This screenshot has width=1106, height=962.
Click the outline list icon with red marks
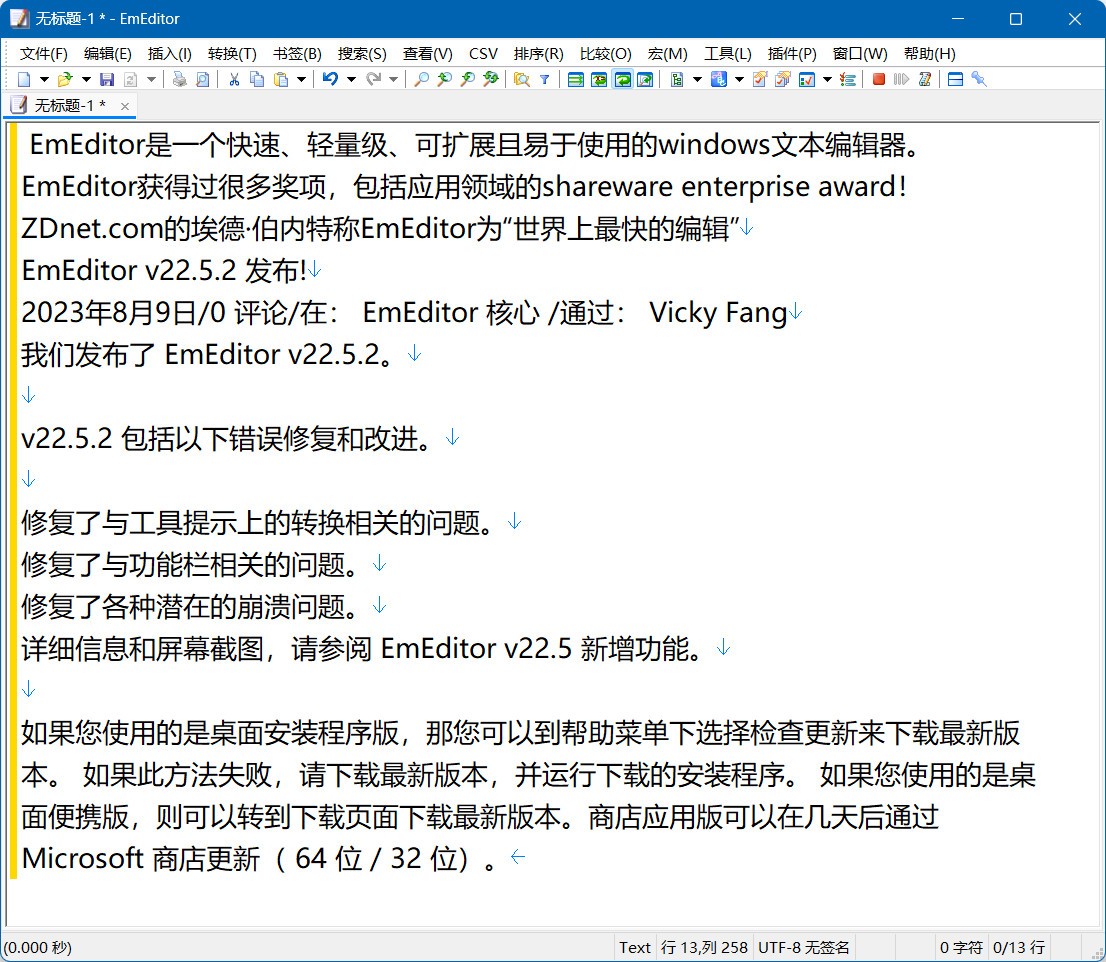coord(848,79)
